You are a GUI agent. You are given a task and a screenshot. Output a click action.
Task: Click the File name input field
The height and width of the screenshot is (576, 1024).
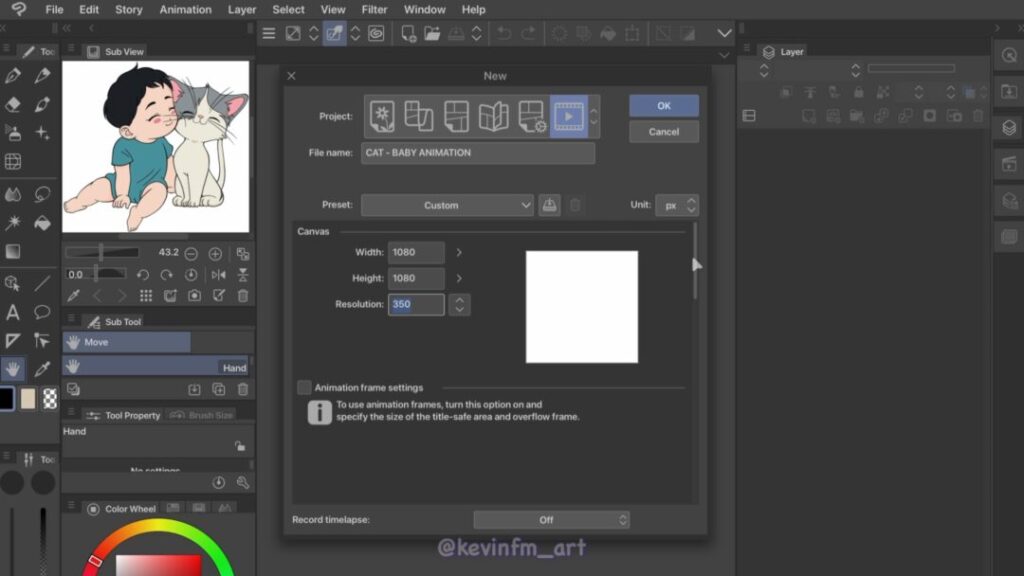tap(478, 153)
